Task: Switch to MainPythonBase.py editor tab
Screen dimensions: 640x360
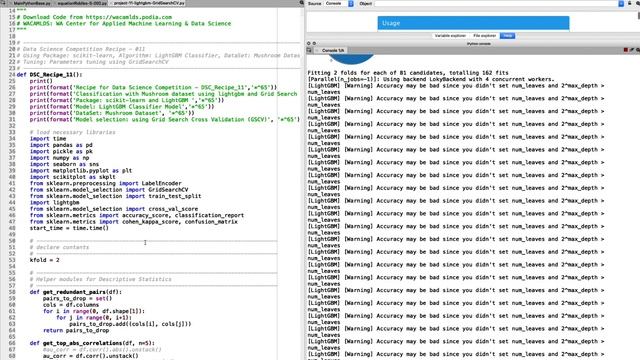Action: 30,3
